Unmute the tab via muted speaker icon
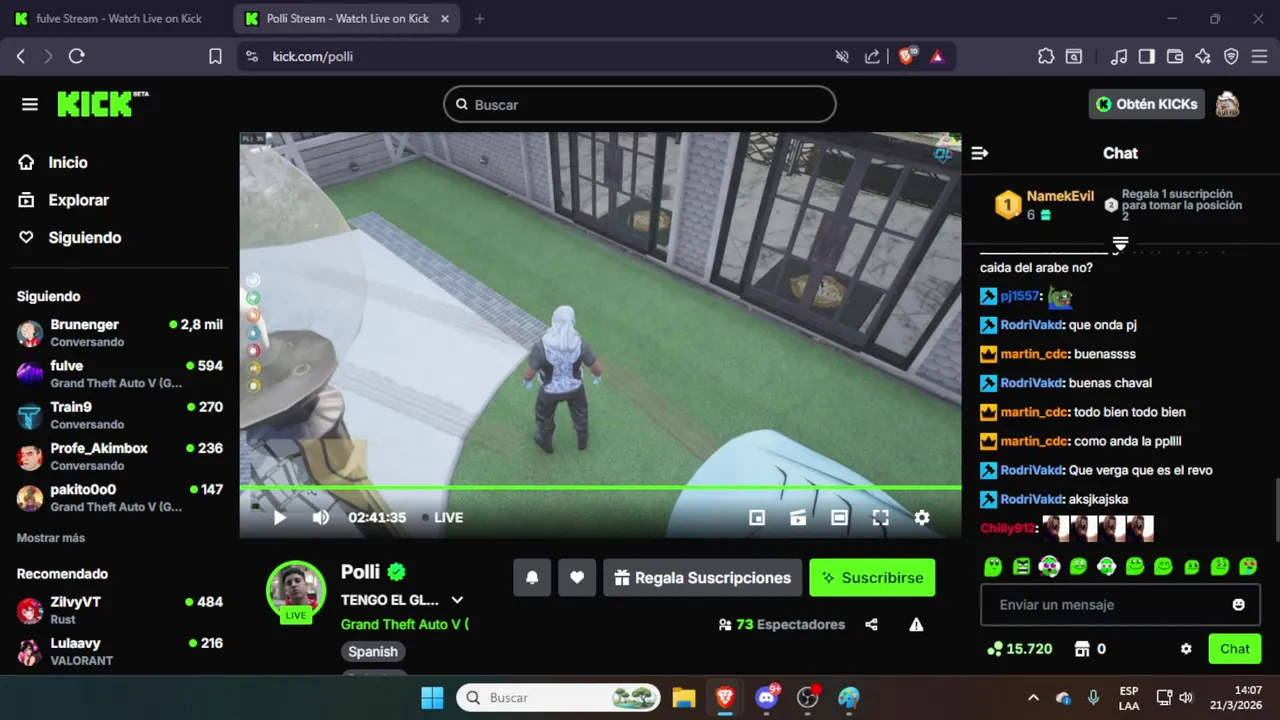This screenshot has height=720, width=1280. (842, 56)
